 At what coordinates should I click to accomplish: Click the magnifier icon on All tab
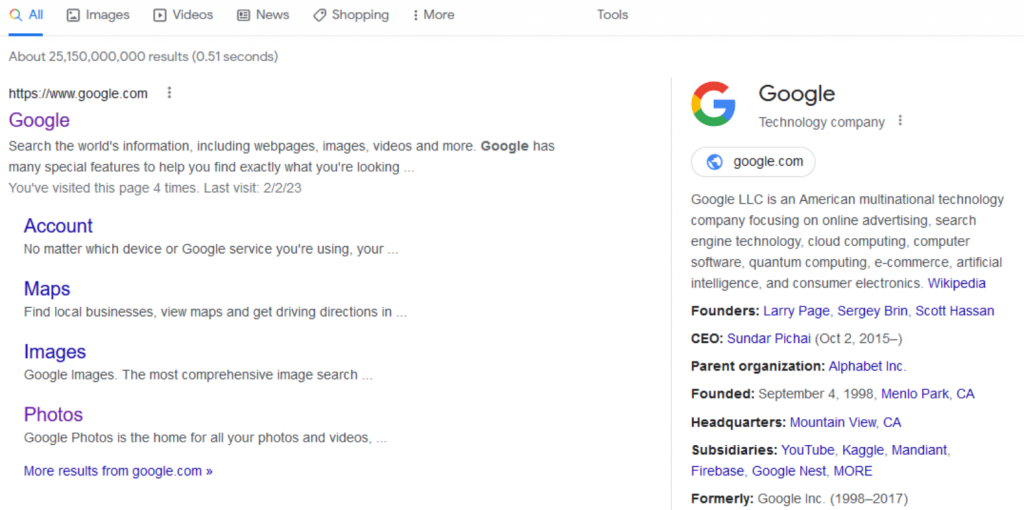tap(16, 14)
